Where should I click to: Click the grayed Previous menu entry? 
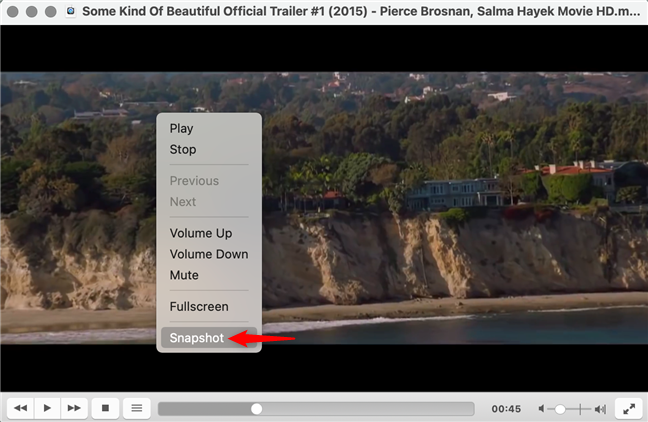[x=209, y=181]
